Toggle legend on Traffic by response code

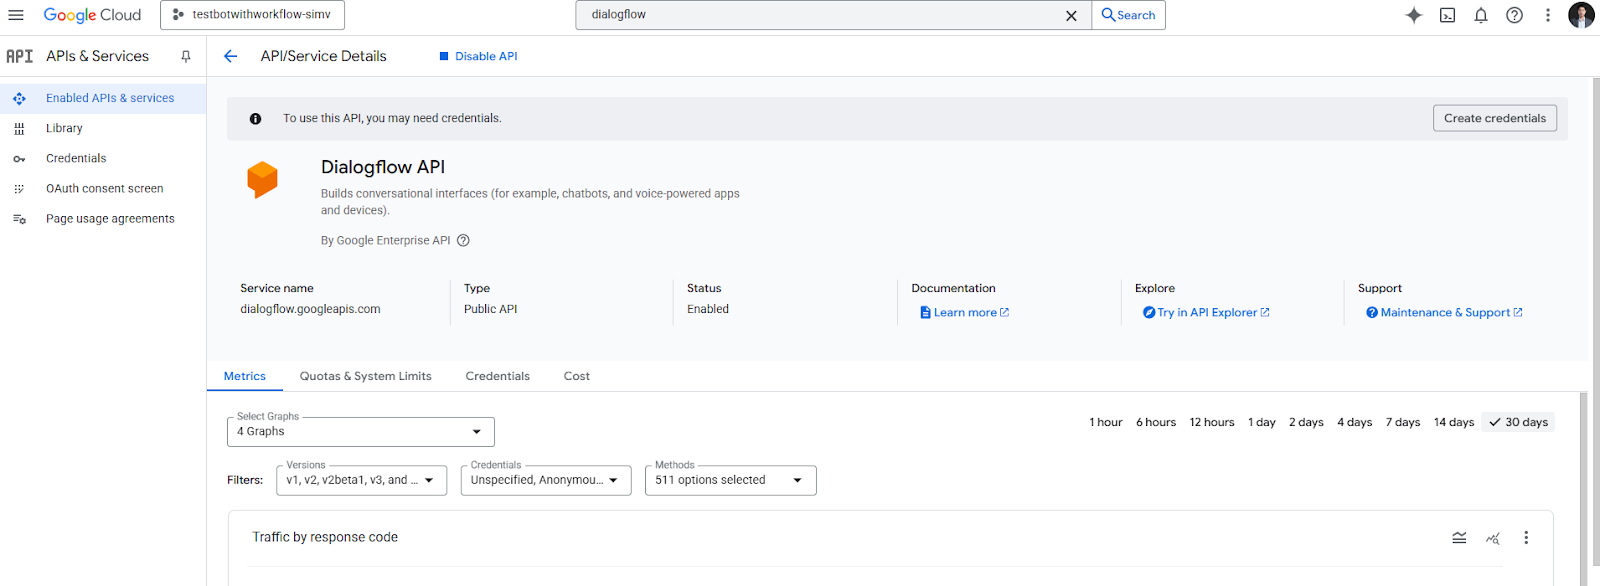(1459, 538)
